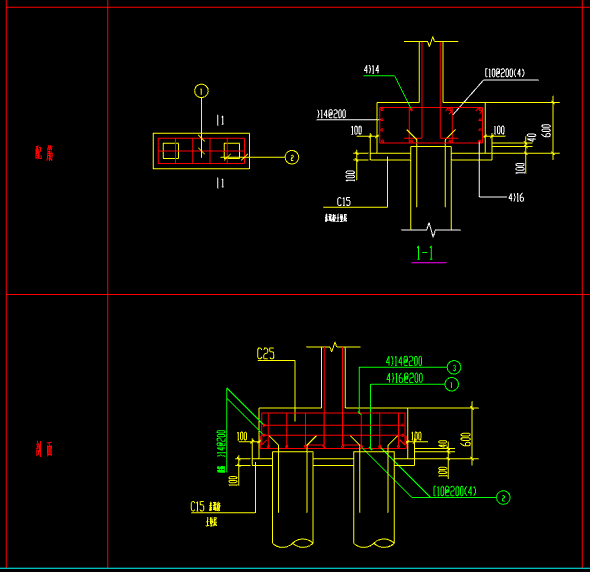Click the red "剖面" row label
This screenshot has width=590, height=572.
click(44, 449)
